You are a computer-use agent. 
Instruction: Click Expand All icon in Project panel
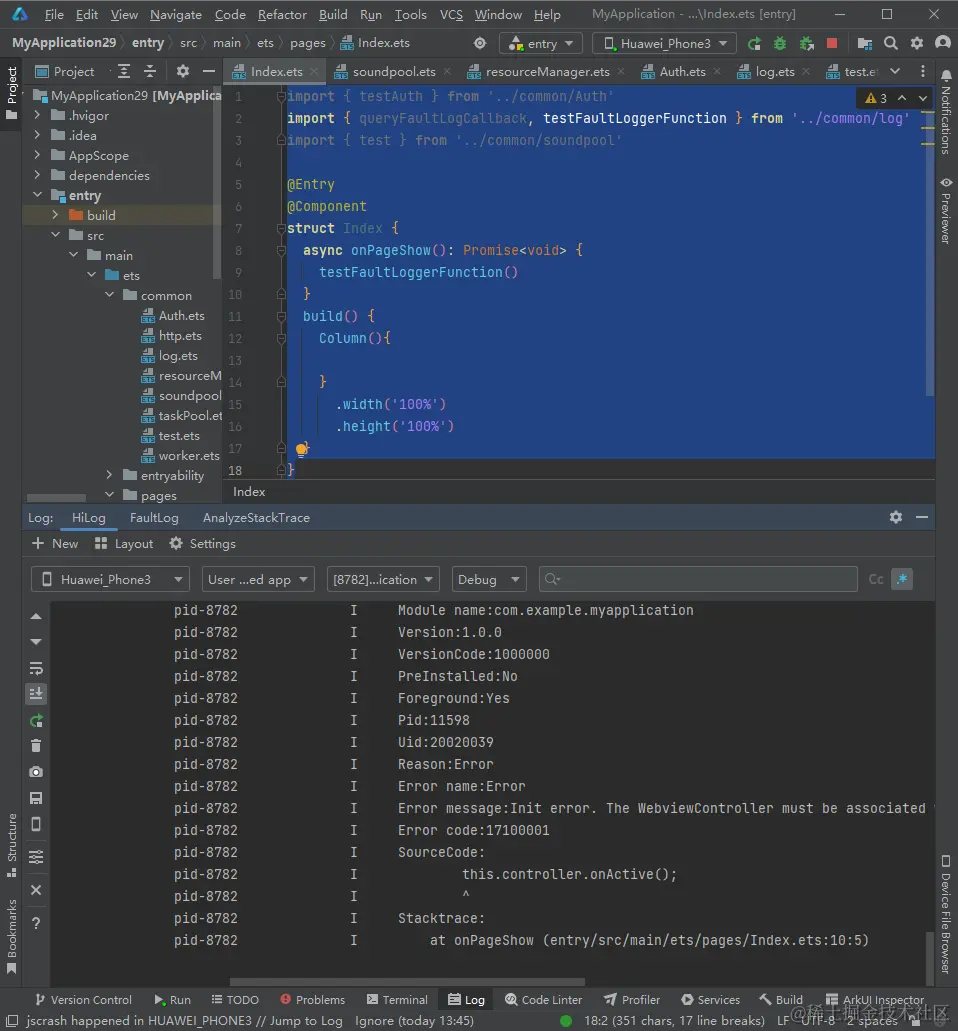click(124, 71)
